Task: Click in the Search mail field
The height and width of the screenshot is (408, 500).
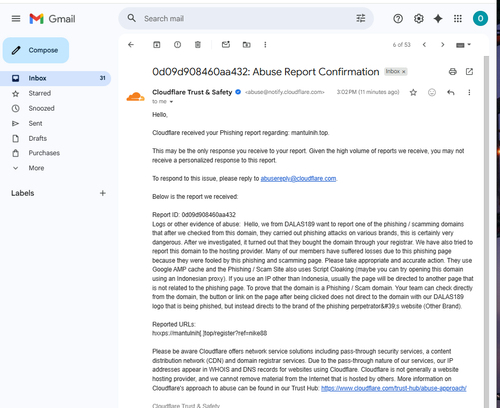Action: point(247,19)
